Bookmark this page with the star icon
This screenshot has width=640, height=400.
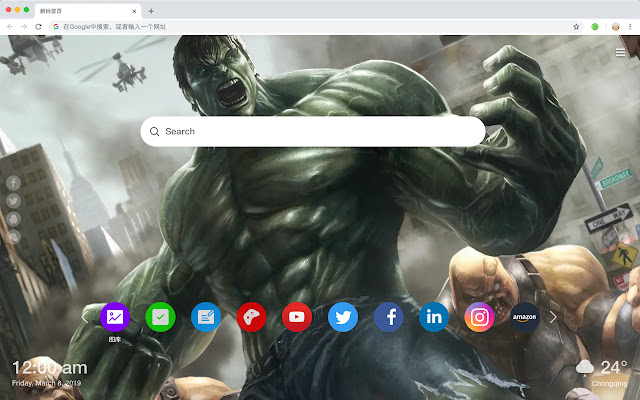(576, 27)
